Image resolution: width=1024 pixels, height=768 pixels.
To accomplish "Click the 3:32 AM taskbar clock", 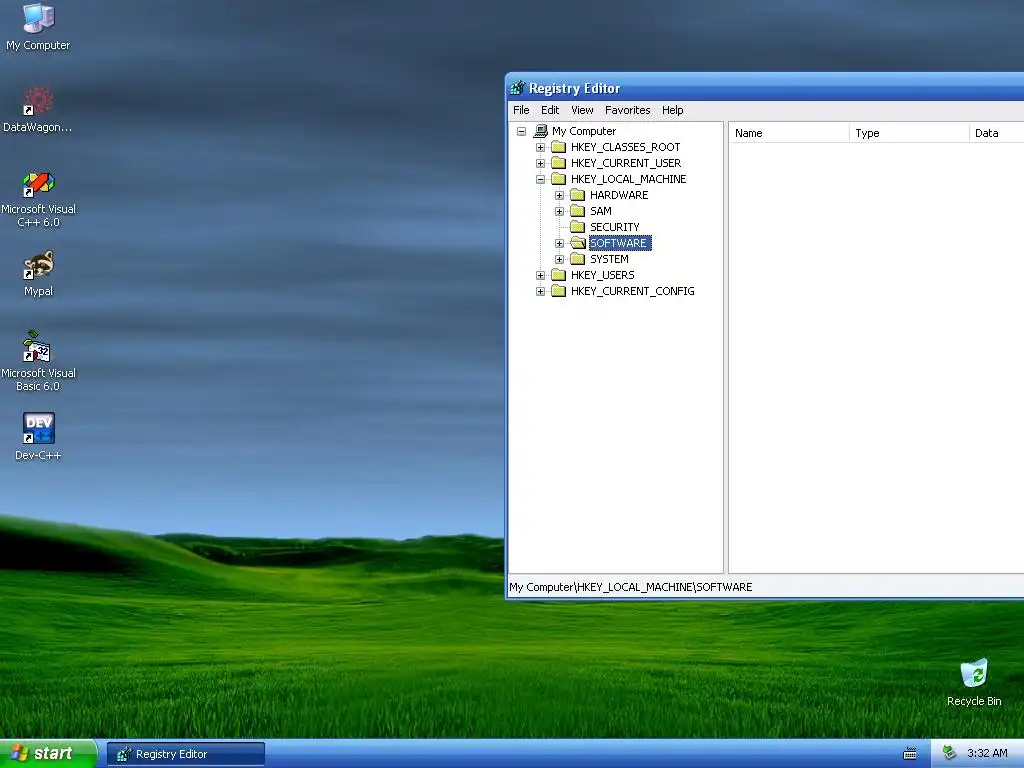I will click(x=987, y=753).
